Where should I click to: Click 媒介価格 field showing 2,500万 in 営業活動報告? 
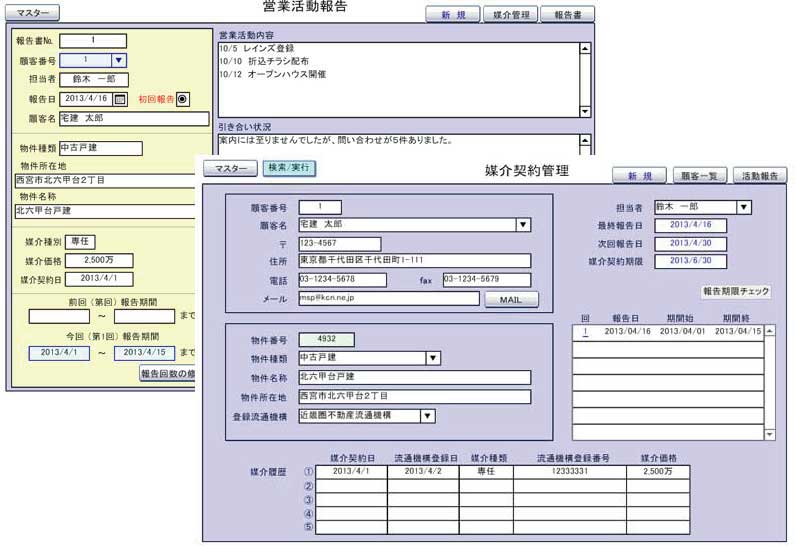click(99, 261)
